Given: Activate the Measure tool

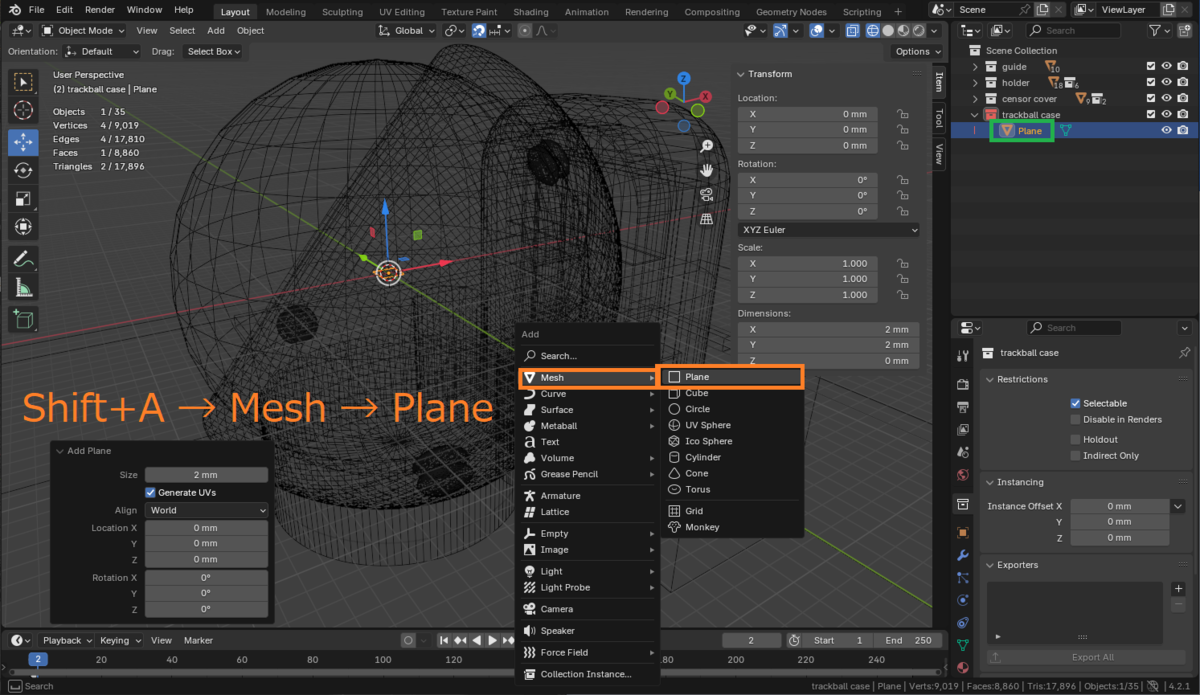Looking at the screenshot, I should pyautogui.click(x=23, y=288).
